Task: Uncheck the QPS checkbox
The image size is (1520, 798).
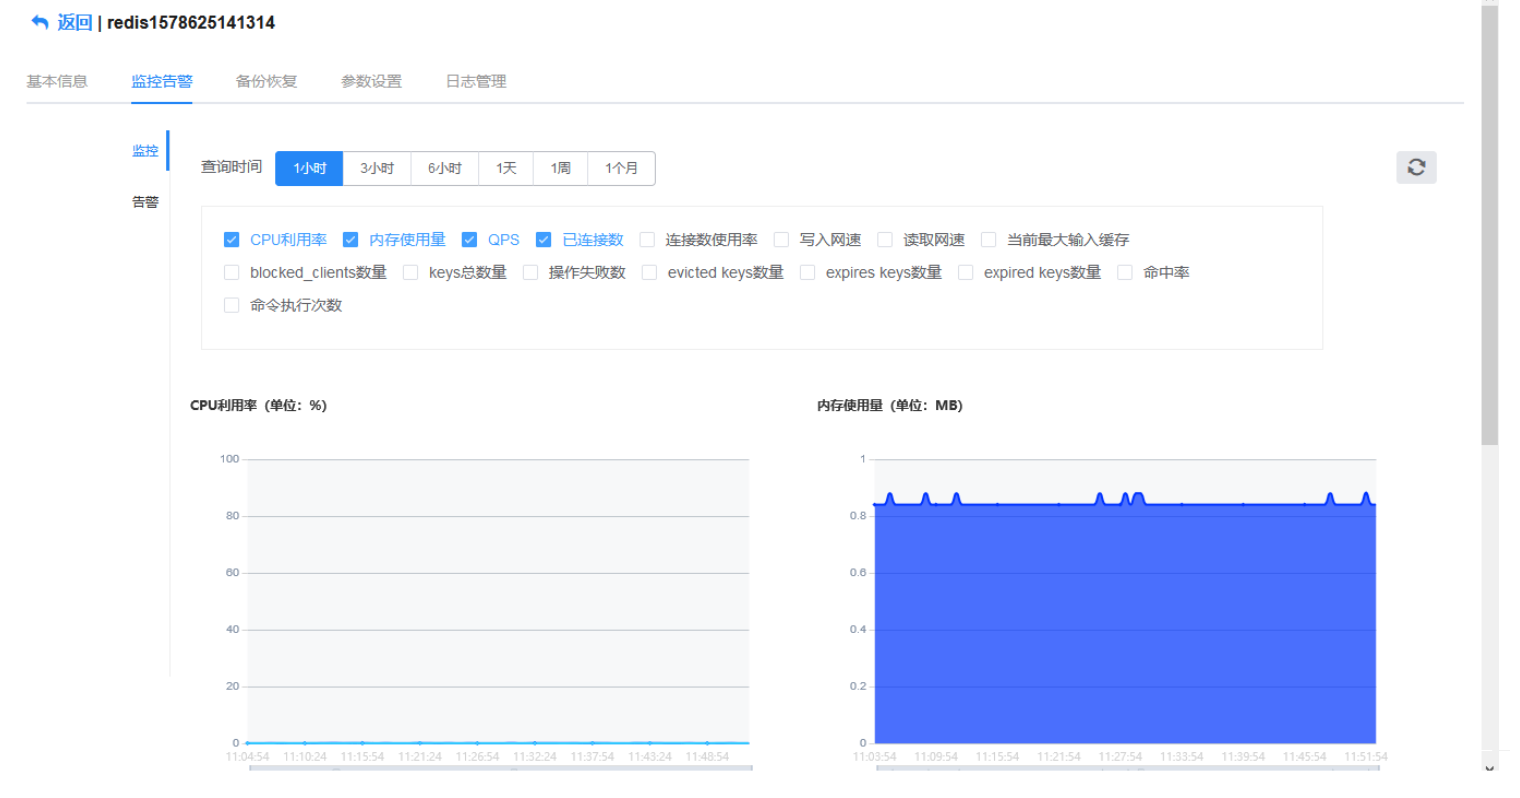Action: [469, 240]
